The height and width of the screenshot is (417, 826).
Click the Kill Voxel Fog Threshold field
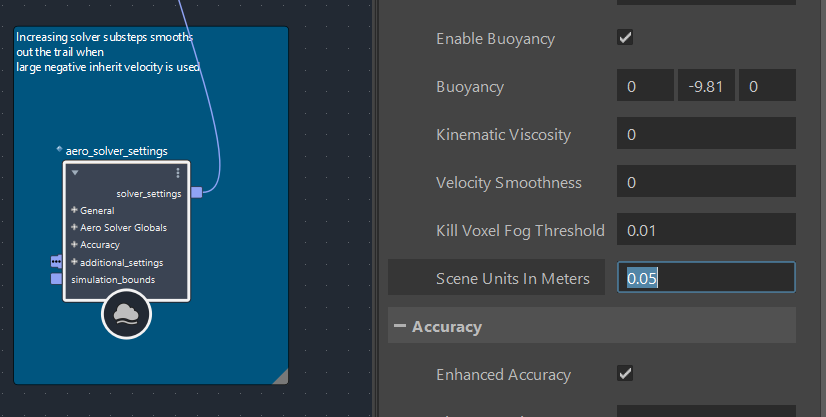coord(705,230)
